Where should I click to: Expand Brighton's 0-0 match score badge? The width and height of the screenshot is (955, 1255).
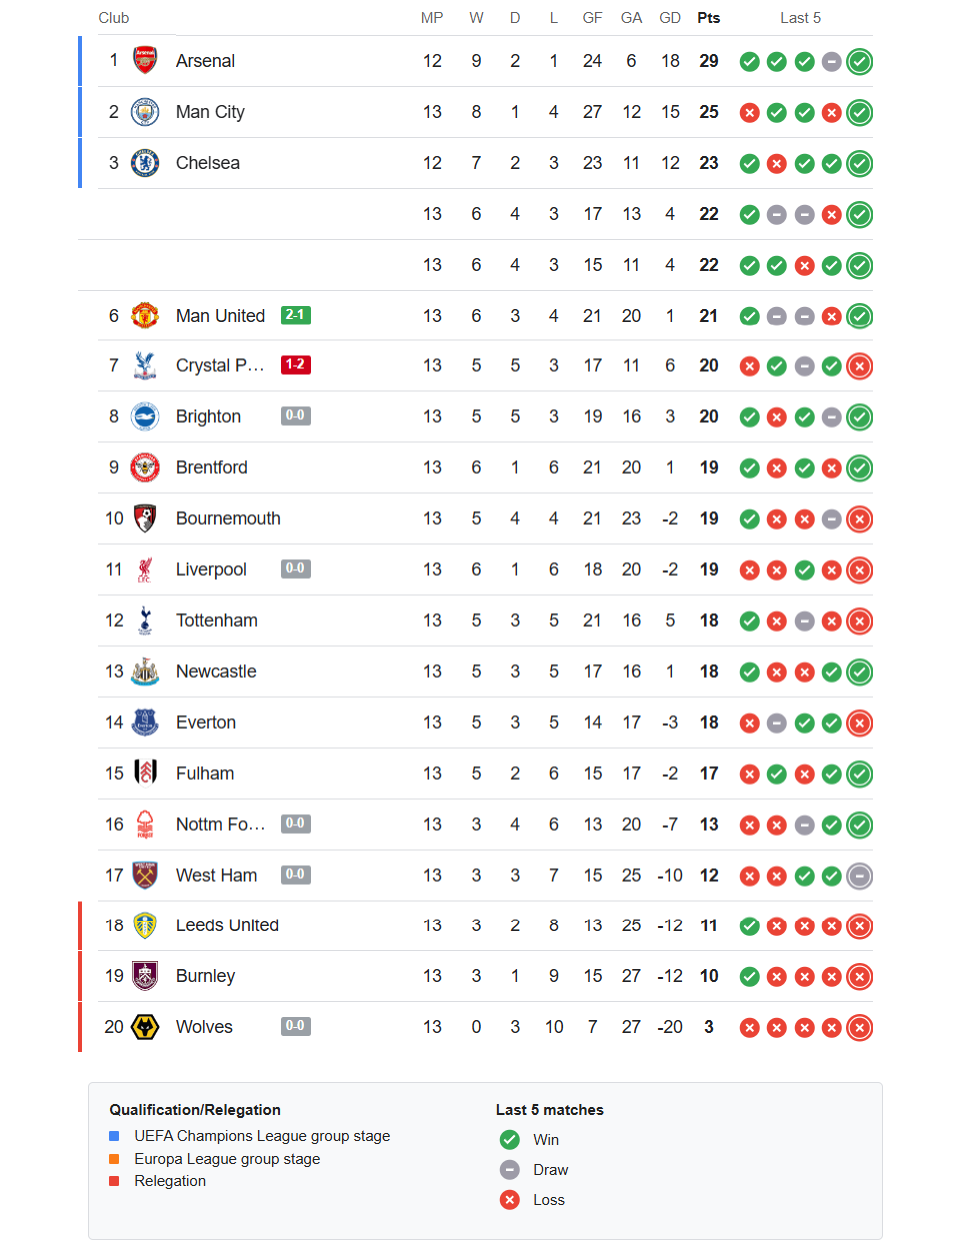(x=295, y=415)
